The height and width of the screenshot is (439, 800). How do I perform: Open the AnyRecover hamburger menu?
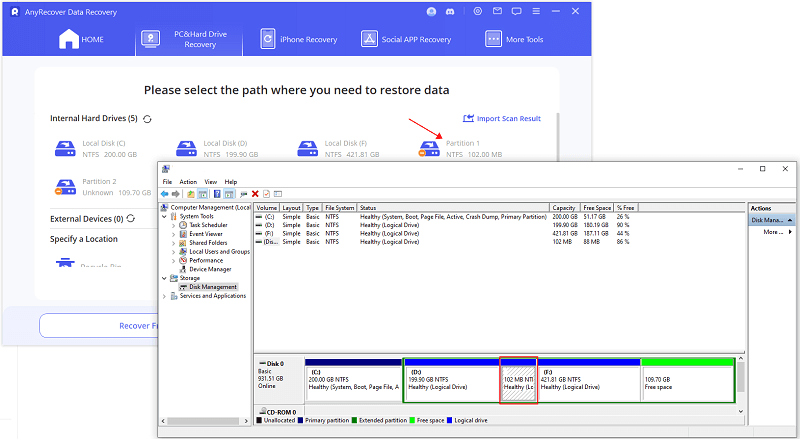point(538,11)
